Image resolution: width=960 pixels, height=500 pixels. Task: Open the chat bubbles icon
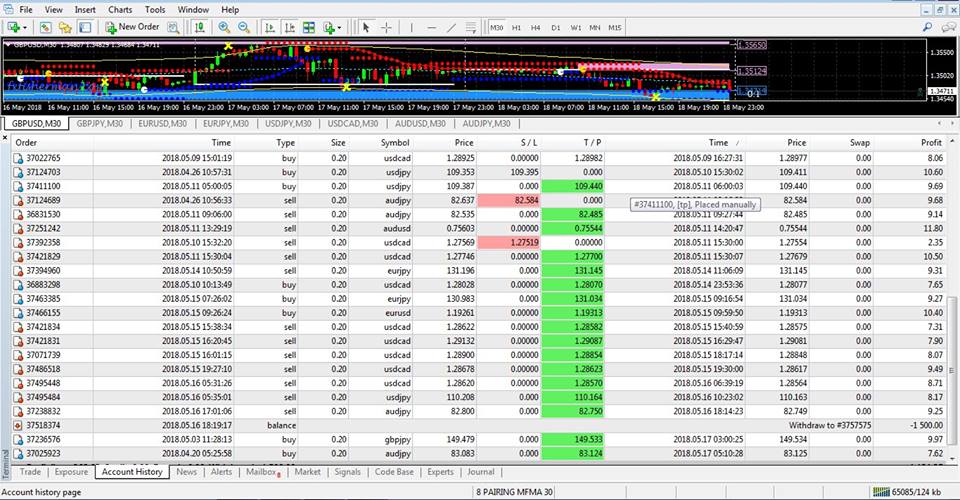(x=948, y=27)
